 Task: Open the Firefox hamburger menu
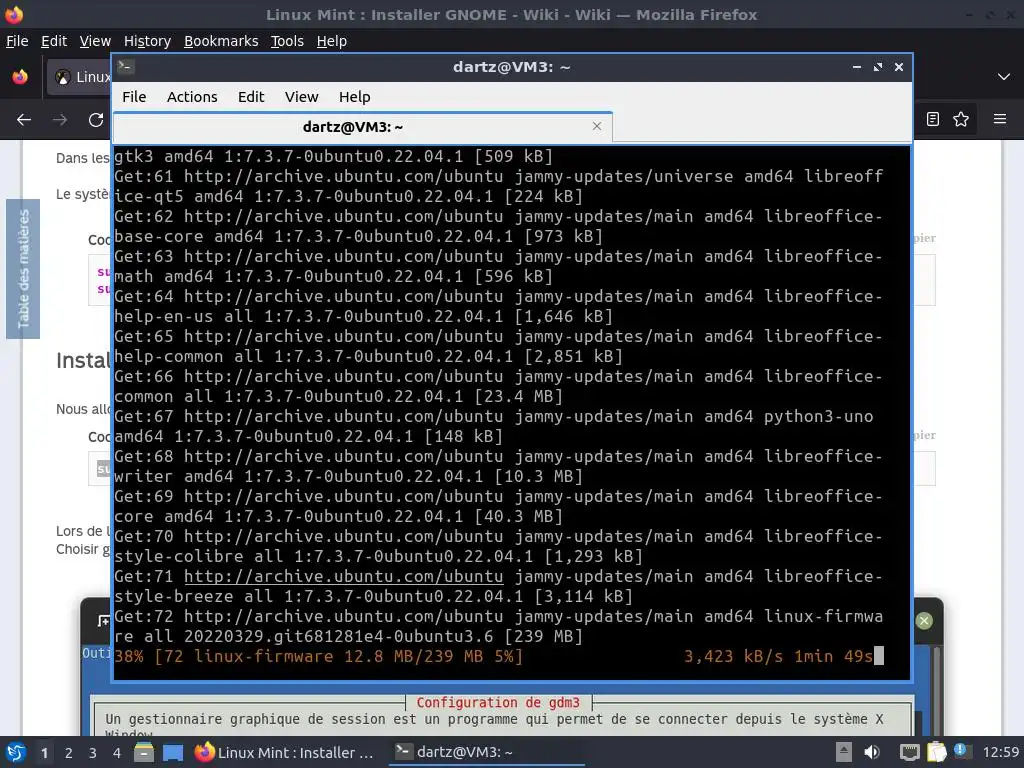point(1000,119)
